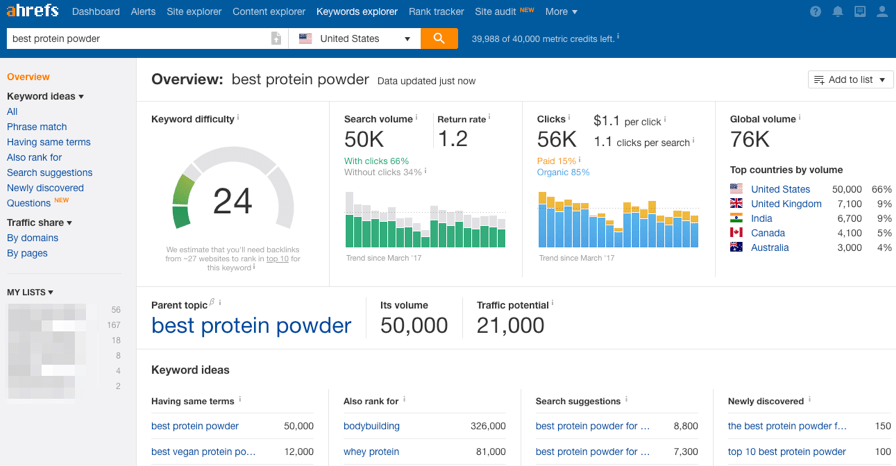Image resolution: width=896 pixels, height=466 pixels.
Task: Click the info icon next to Global volume
Action: click(799, 117)
